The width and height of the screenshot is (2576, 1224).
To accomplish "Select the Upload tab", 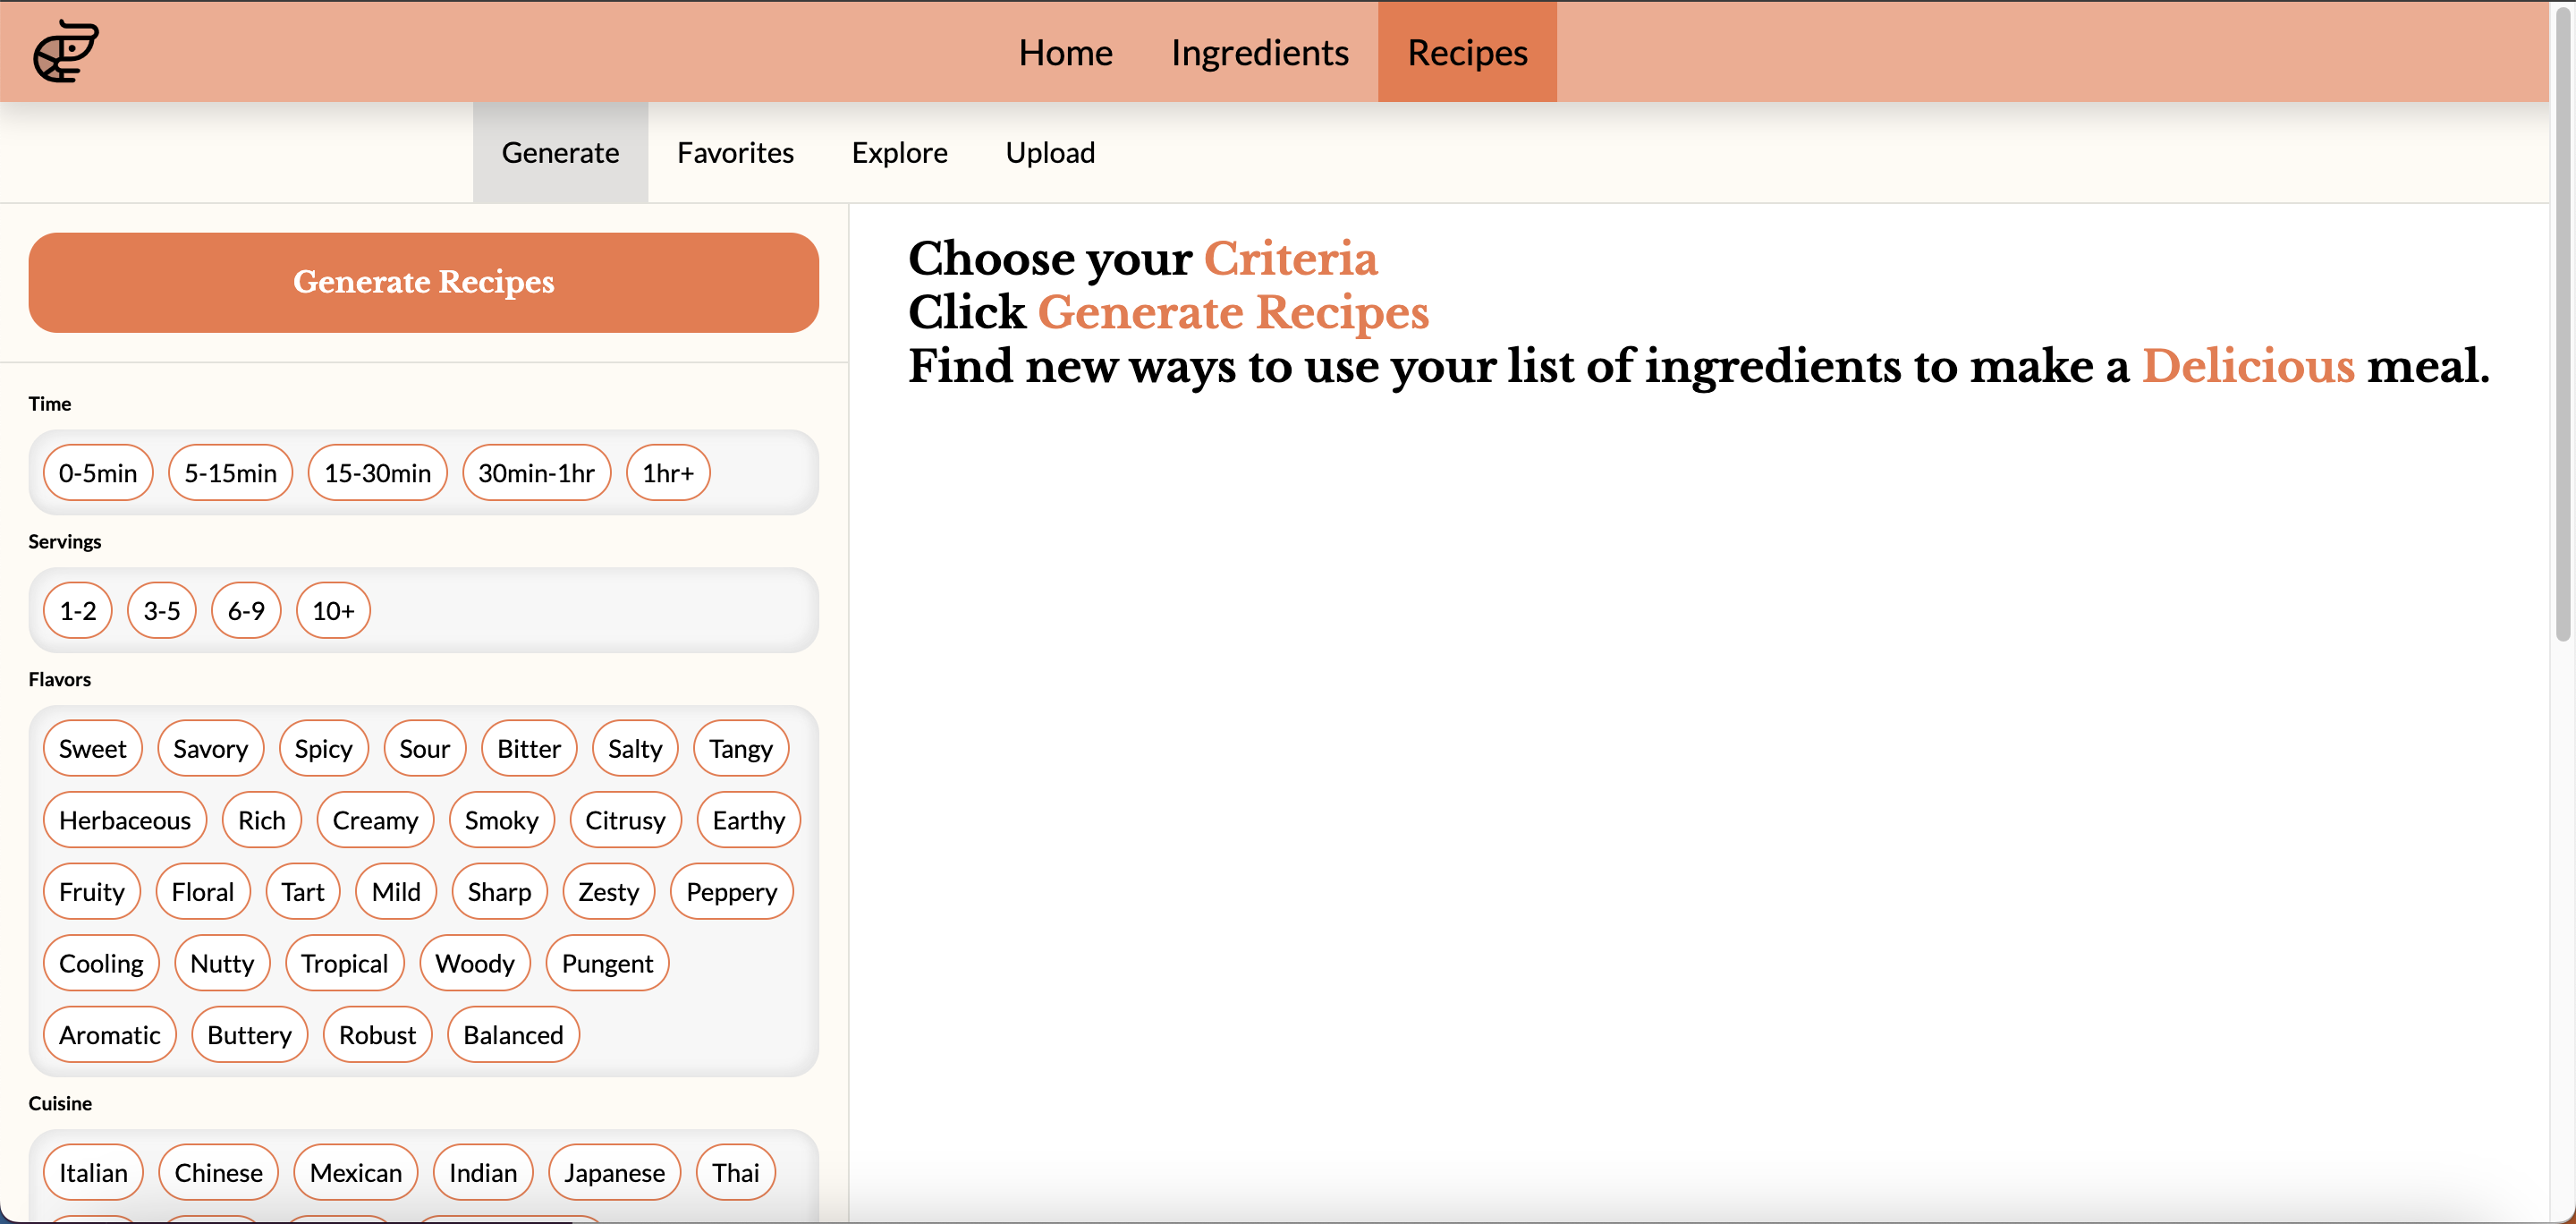I will click(x=1050, y=152).
